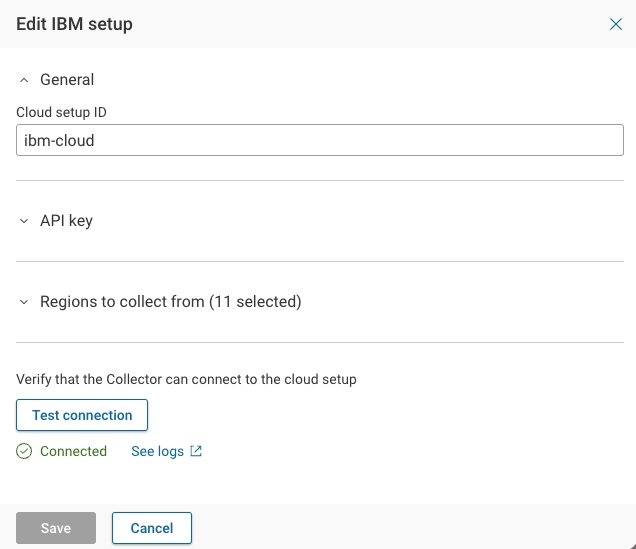Expand the Regions to collect from chevron
Screen dimensions: 636x549
(24, 302)
